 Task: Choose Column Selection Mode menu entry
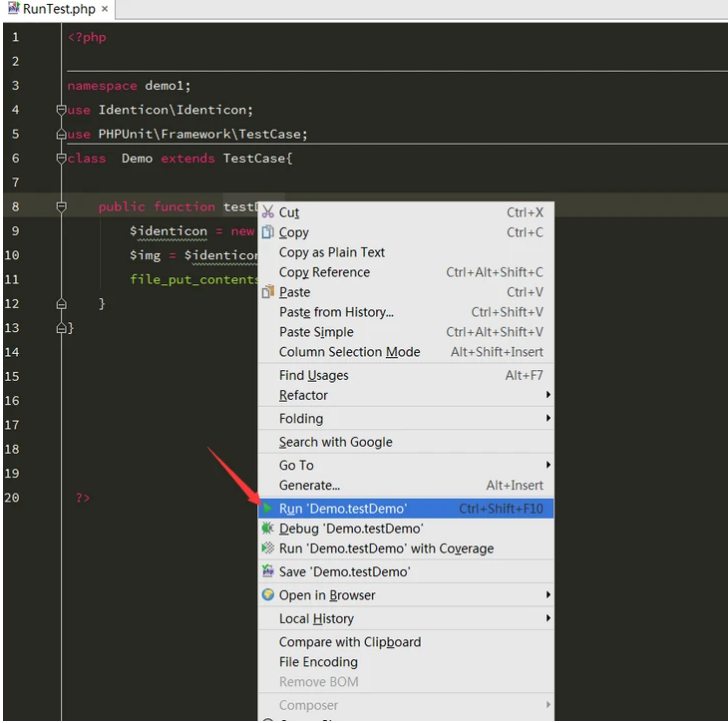pyautogui.click(x=349, y=352)
